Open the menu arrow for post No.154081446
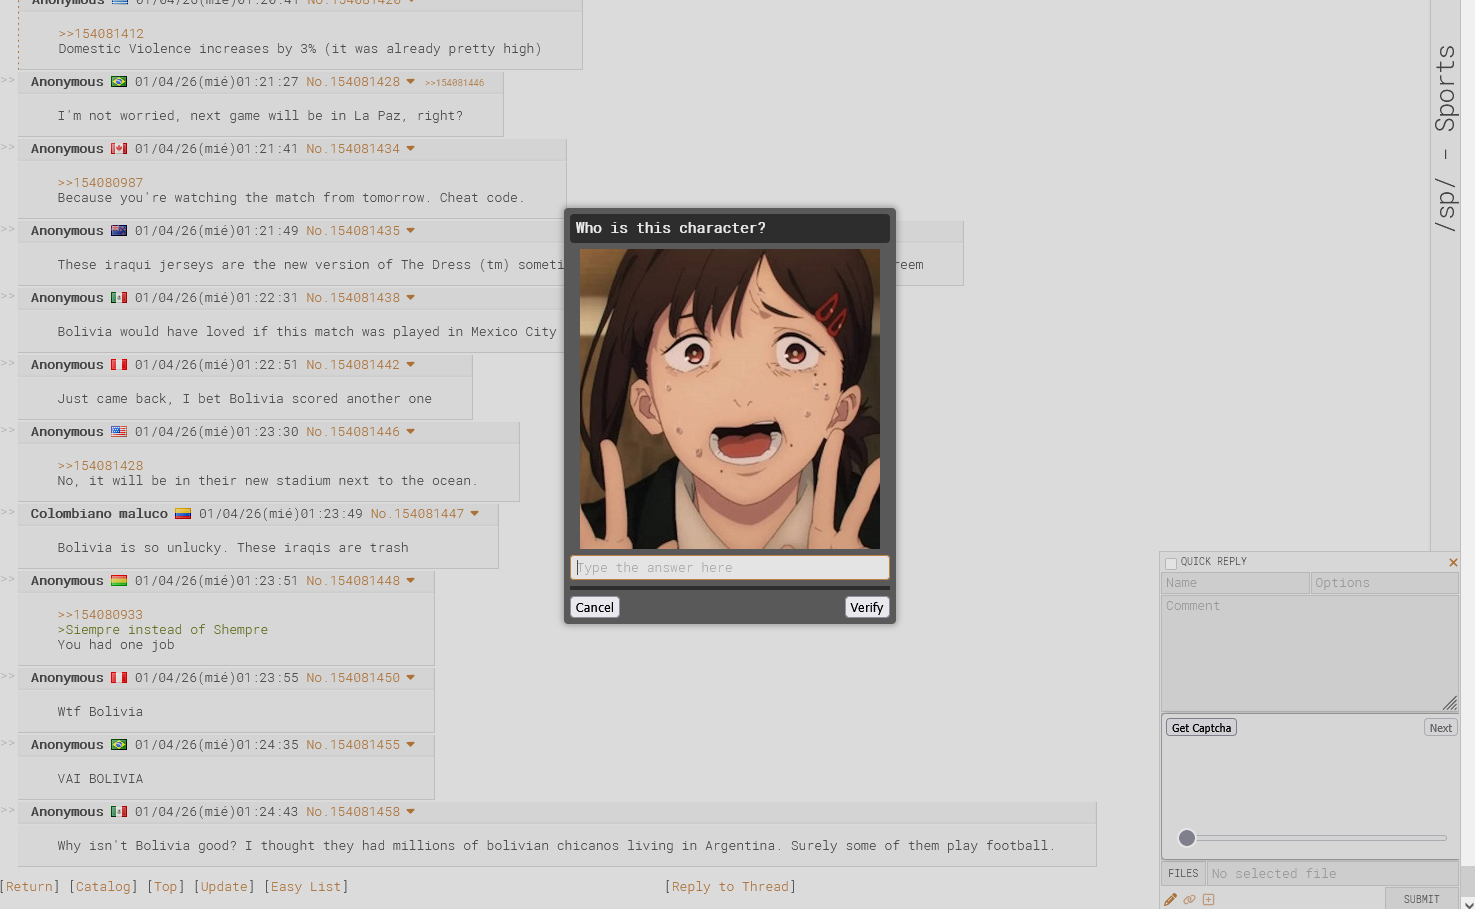The width and height of the screenshot is (1475, 909). click(x=410, y=432)
